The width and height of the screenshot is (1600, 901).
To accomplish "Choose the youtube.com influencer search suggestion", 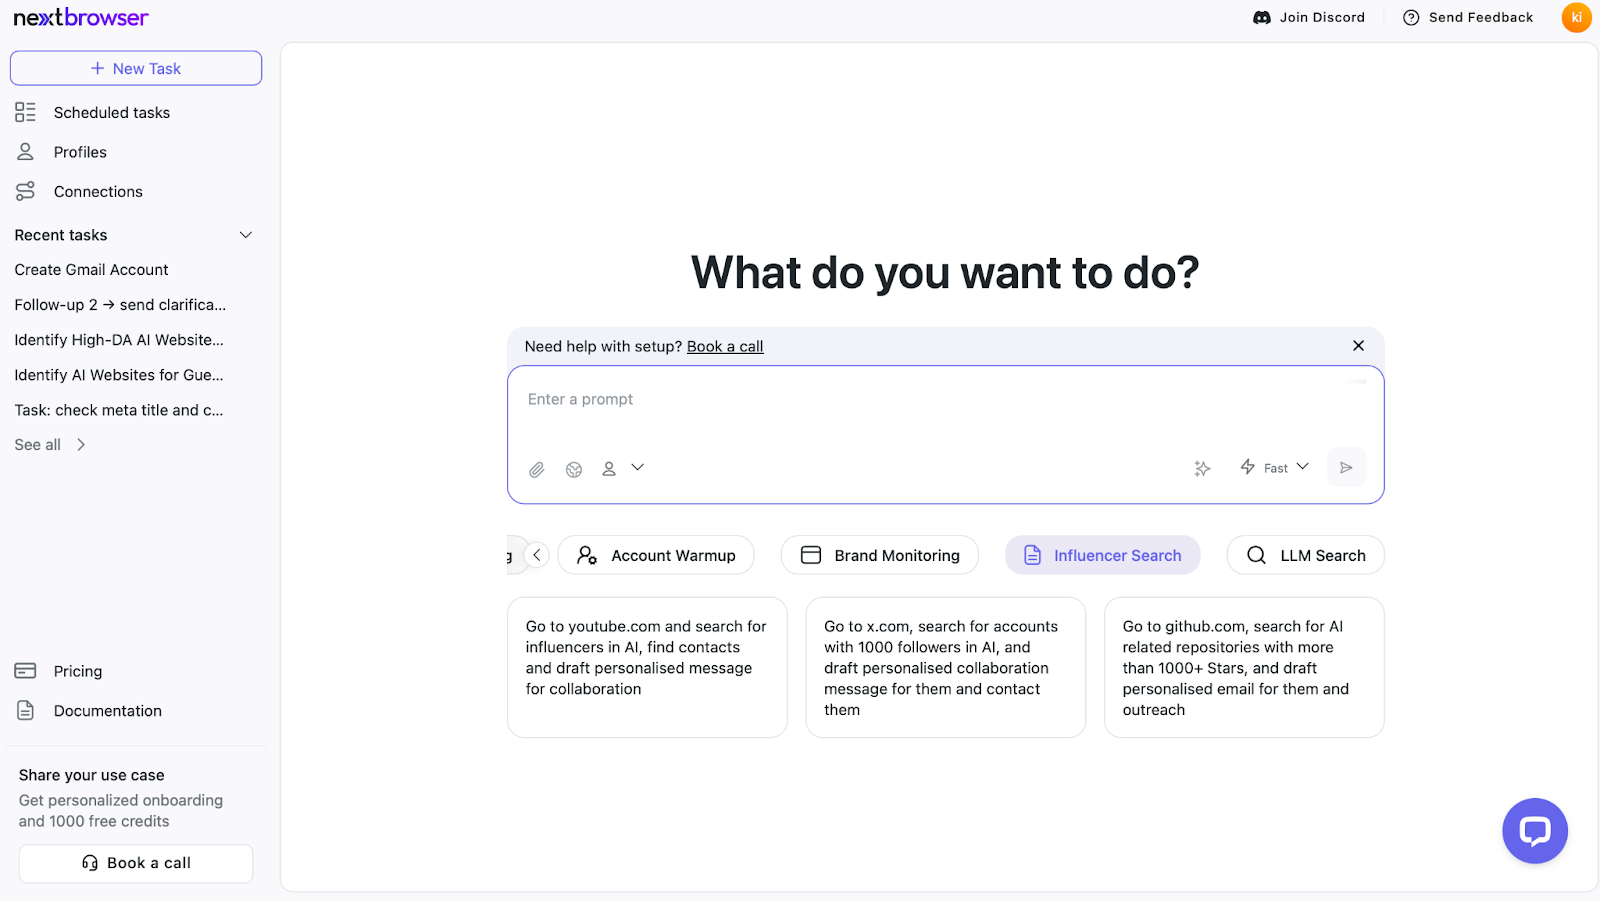I will [647, 667].
